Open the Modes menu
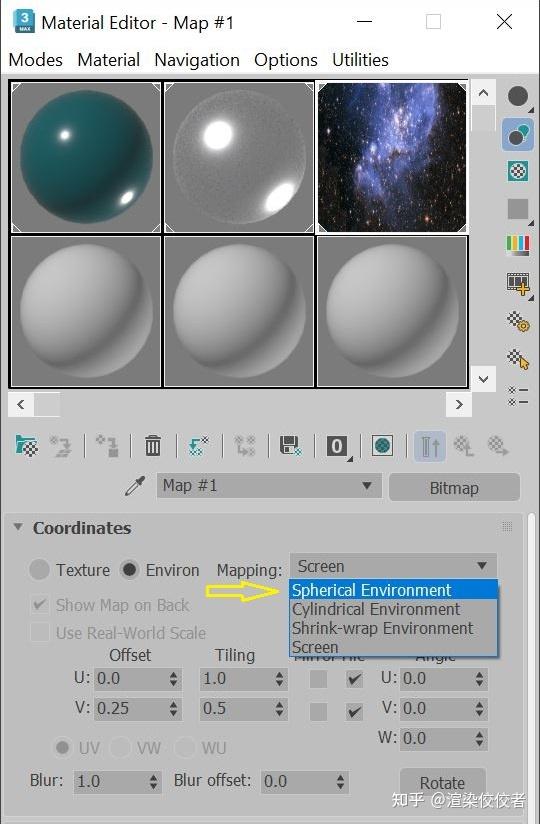 point(36,60)
